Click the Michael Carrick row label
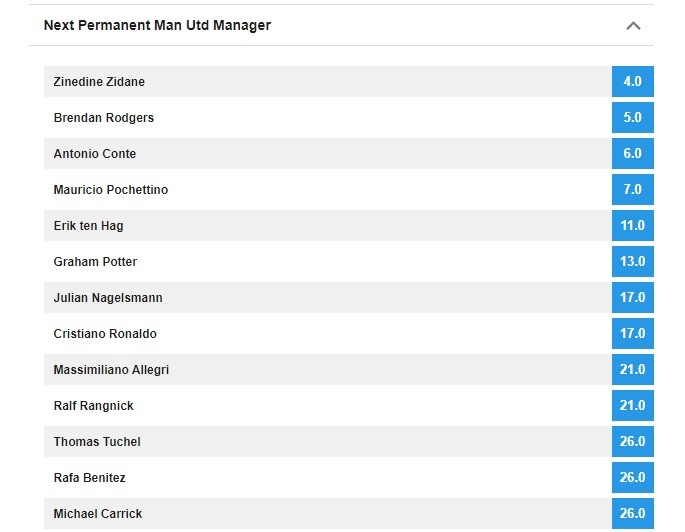Image resolution: width=685 pixels, height=532 pixels. tap(98, 514)
